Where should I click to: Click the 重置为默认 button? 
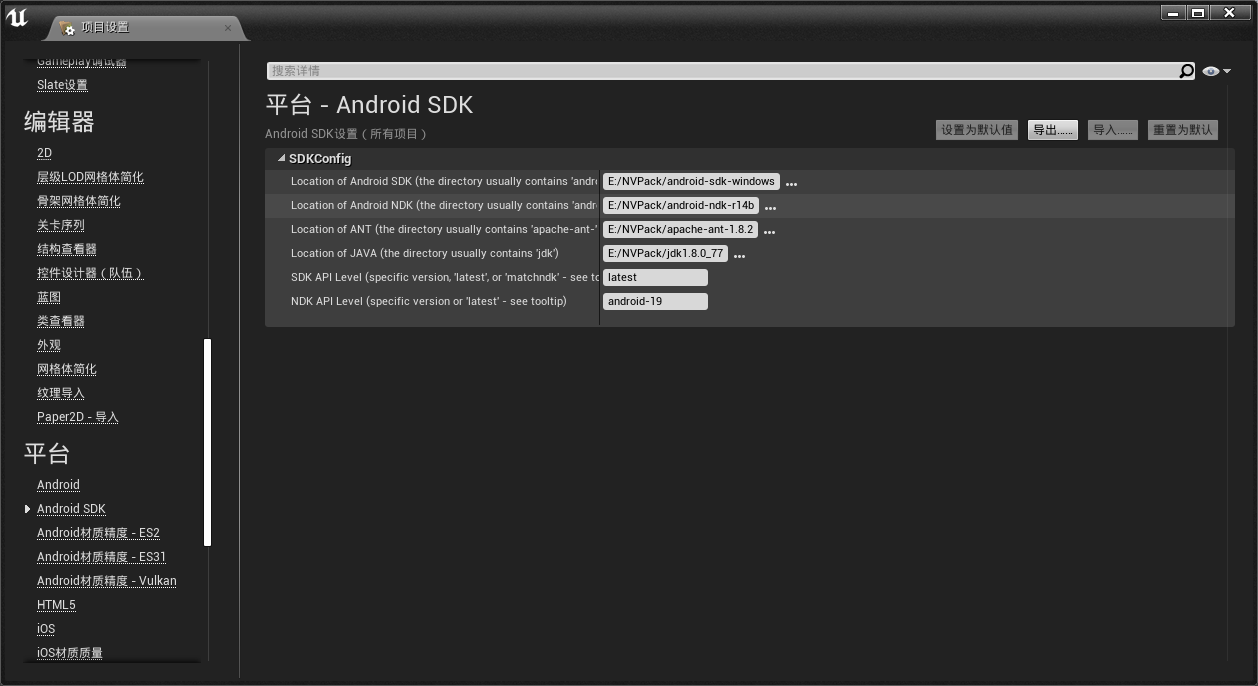pos(1183,130)
